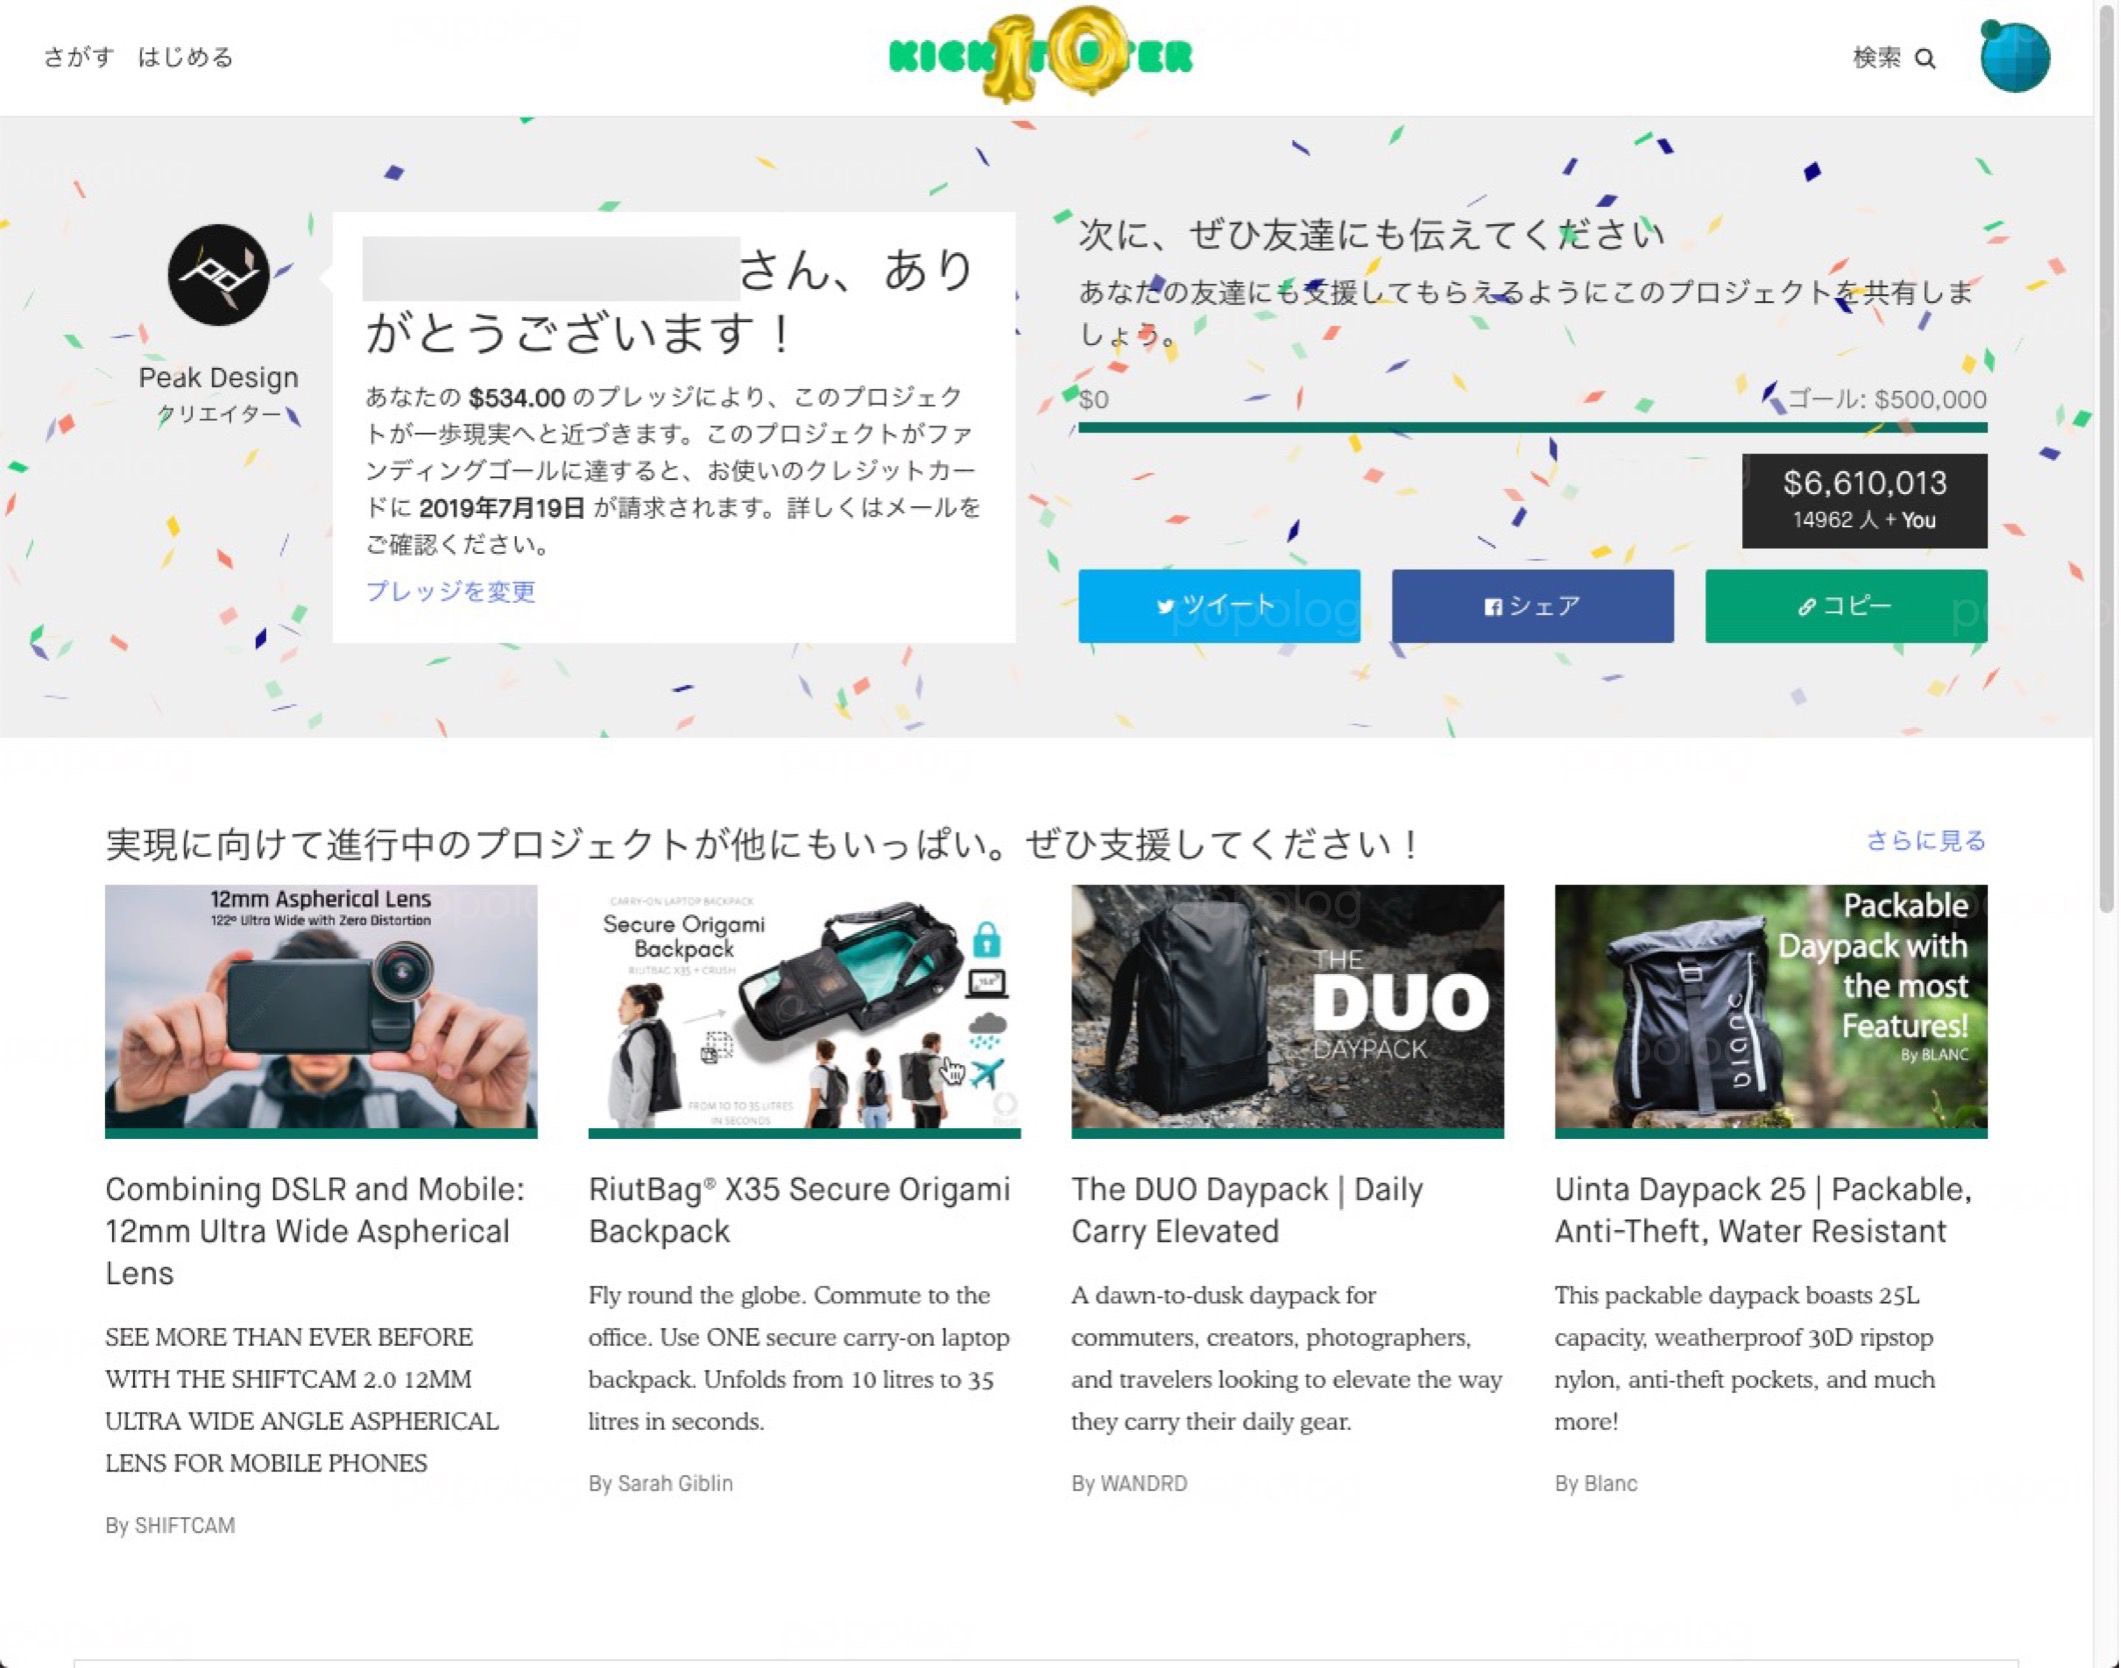Click the 2019年7月19日 charge date text
Screen dimensions: 2121x1668
coord(501,508)
